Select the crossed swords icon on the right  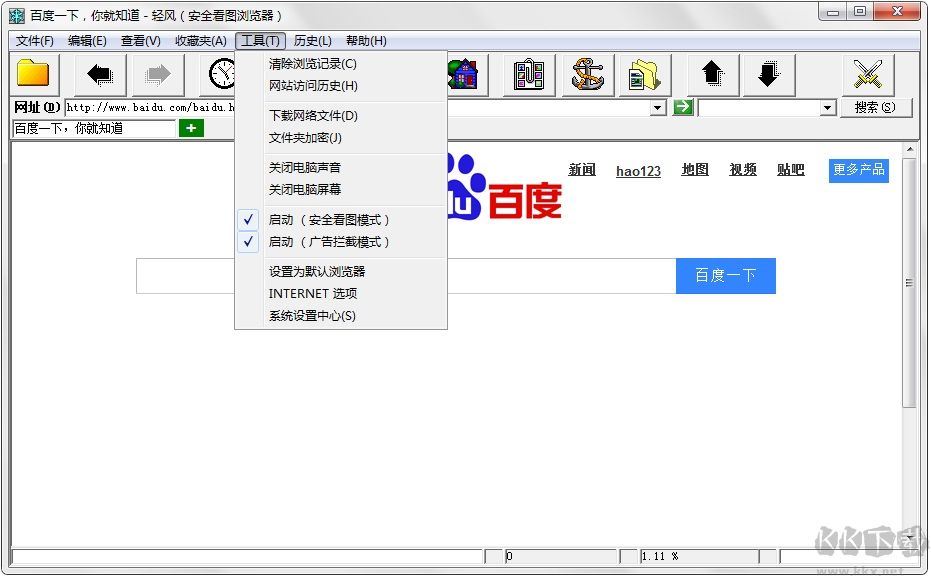click(x=868, y=73)
